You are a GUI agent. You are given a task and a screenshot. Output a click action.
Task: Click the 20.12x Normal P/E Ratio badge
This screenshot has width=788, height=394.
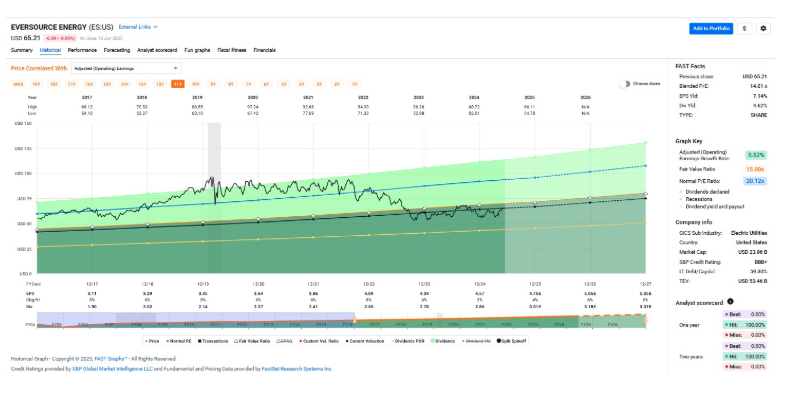[755, 181]
